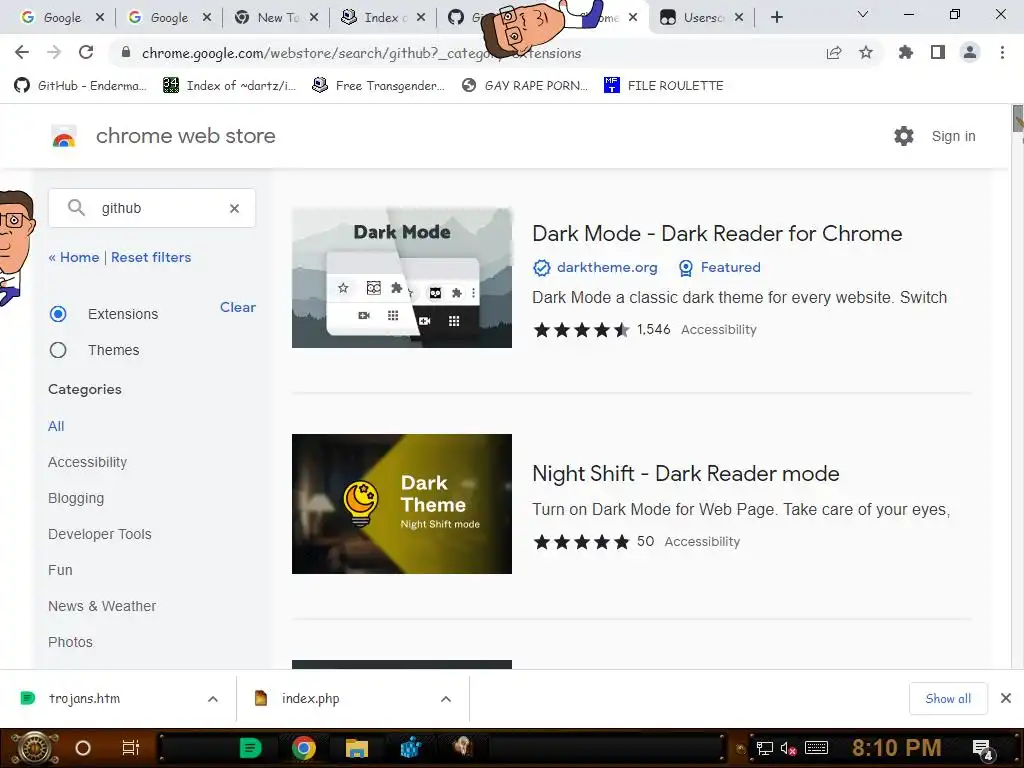The height and width of the screenshot is (768, 1024).
Task: Open the Chrome profile avatar
Action: click(x=970, y=52)
